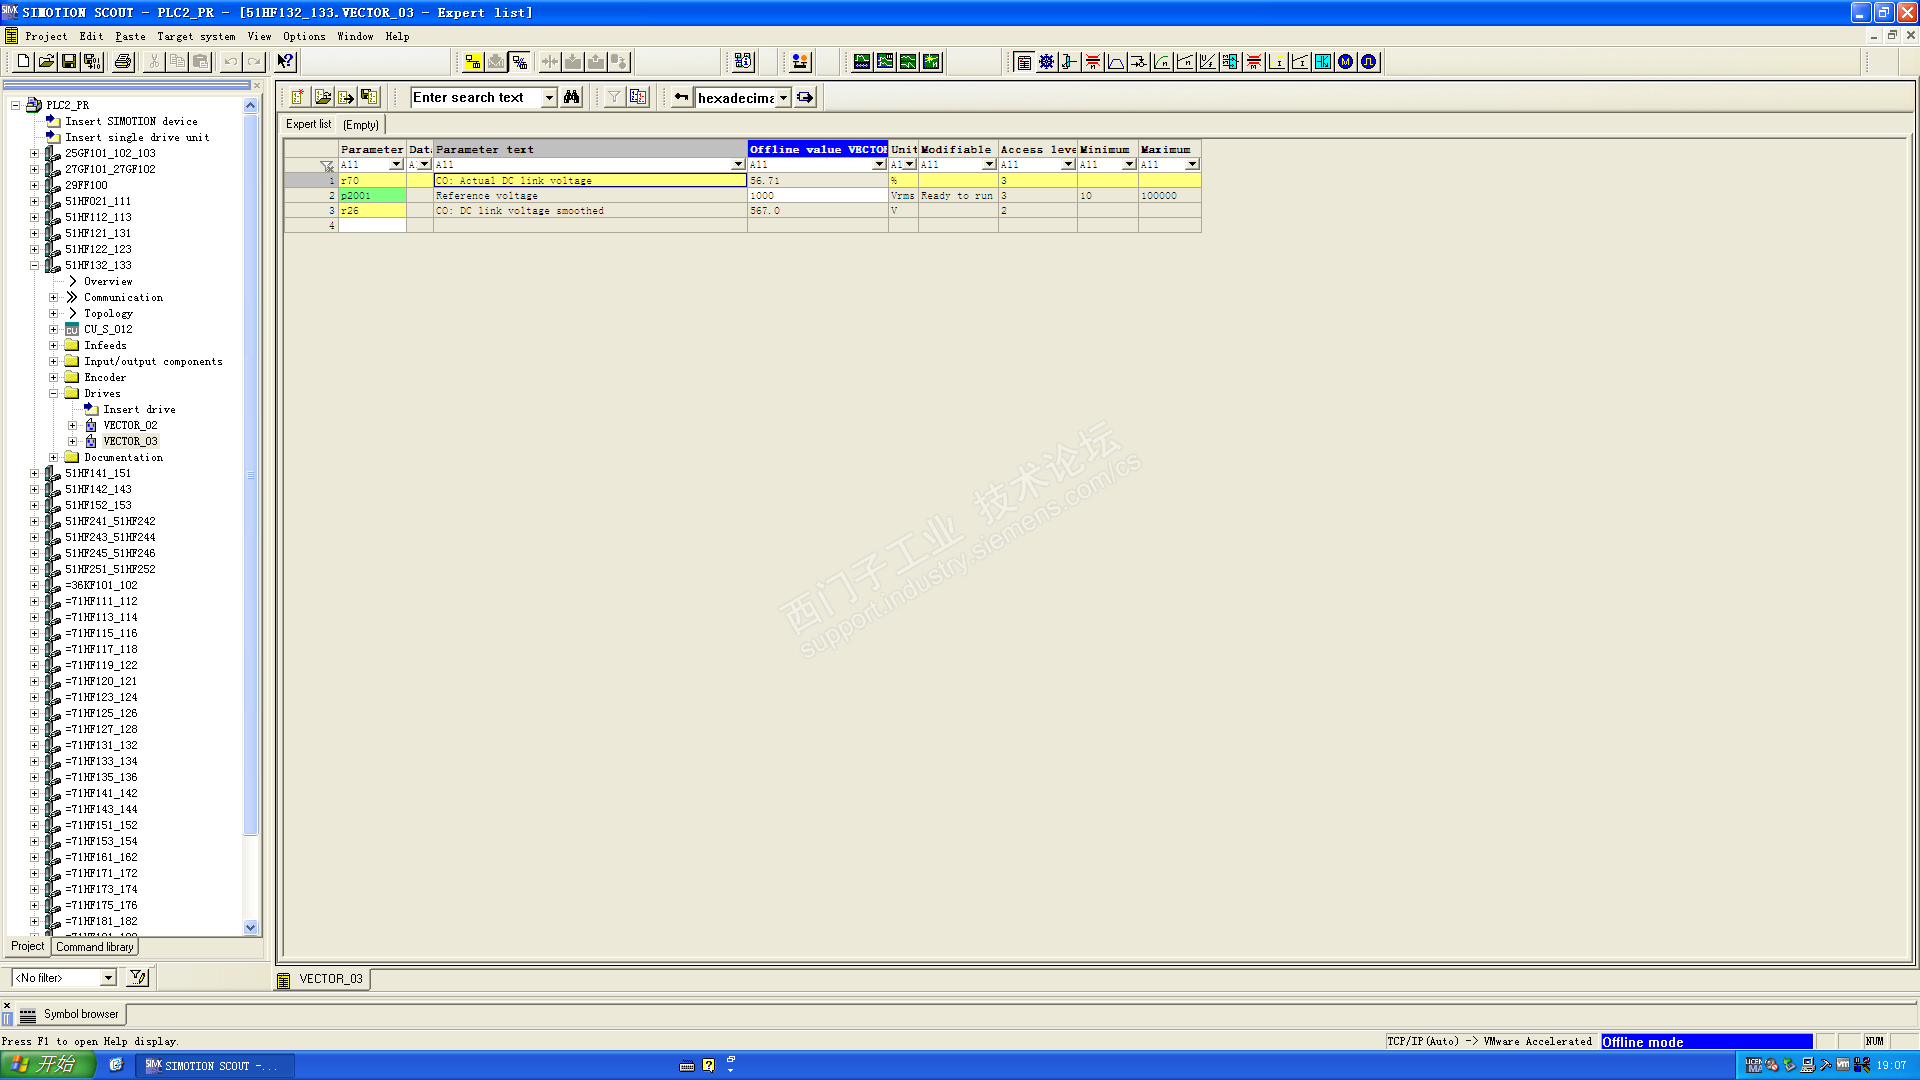The height and width of the screenshot is (1080, 1920).
Task: Click the context-sensitive Help arrow icon
Action: click(x=285, y=62)
